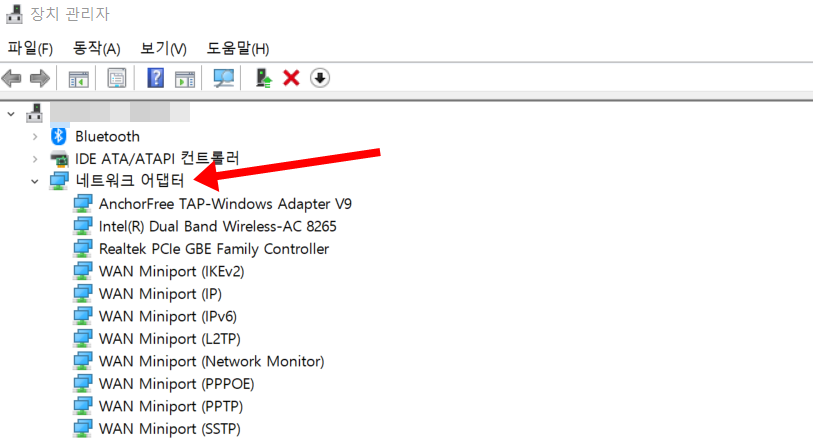Select Intel(R) Dual Band Wireless-AC 8265
This screenshot has width=813, height=443.
[218, 226]
